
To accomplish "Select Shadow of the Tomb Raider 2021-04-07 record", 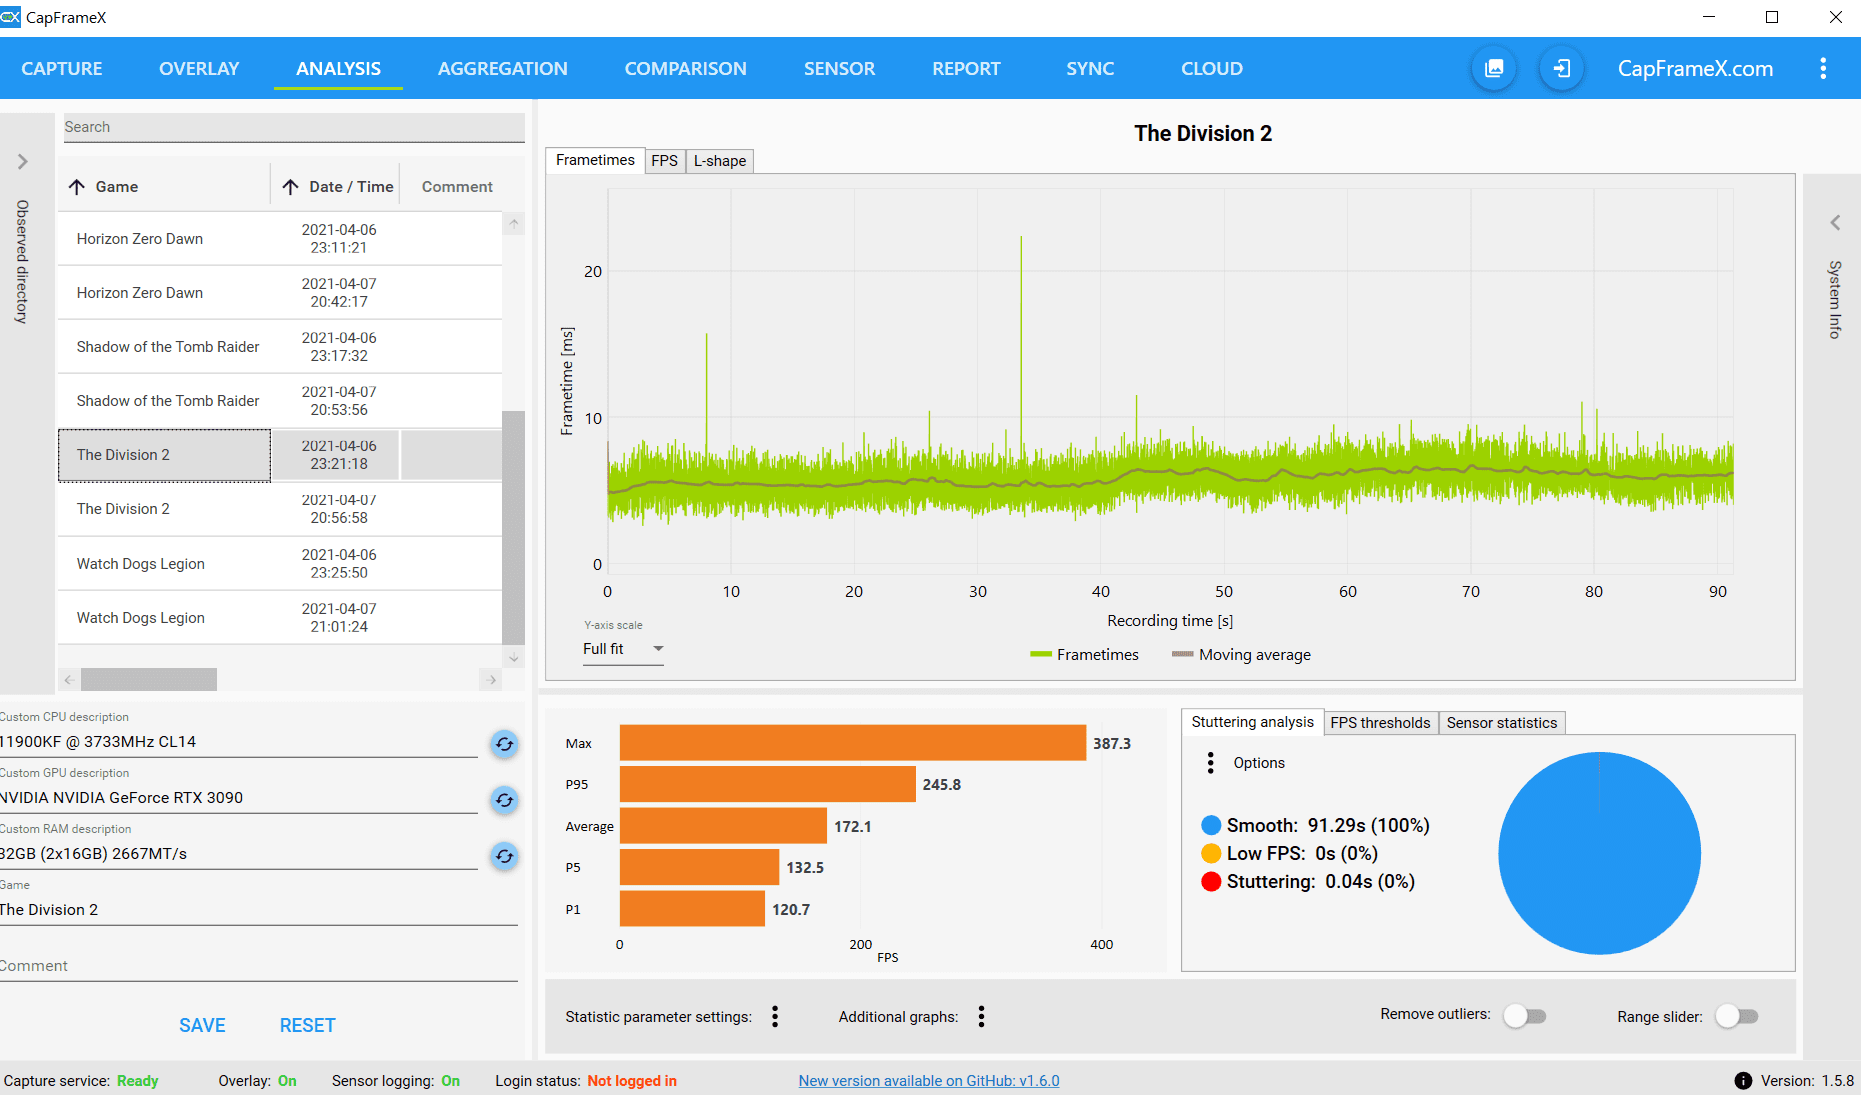I will 280,401.
